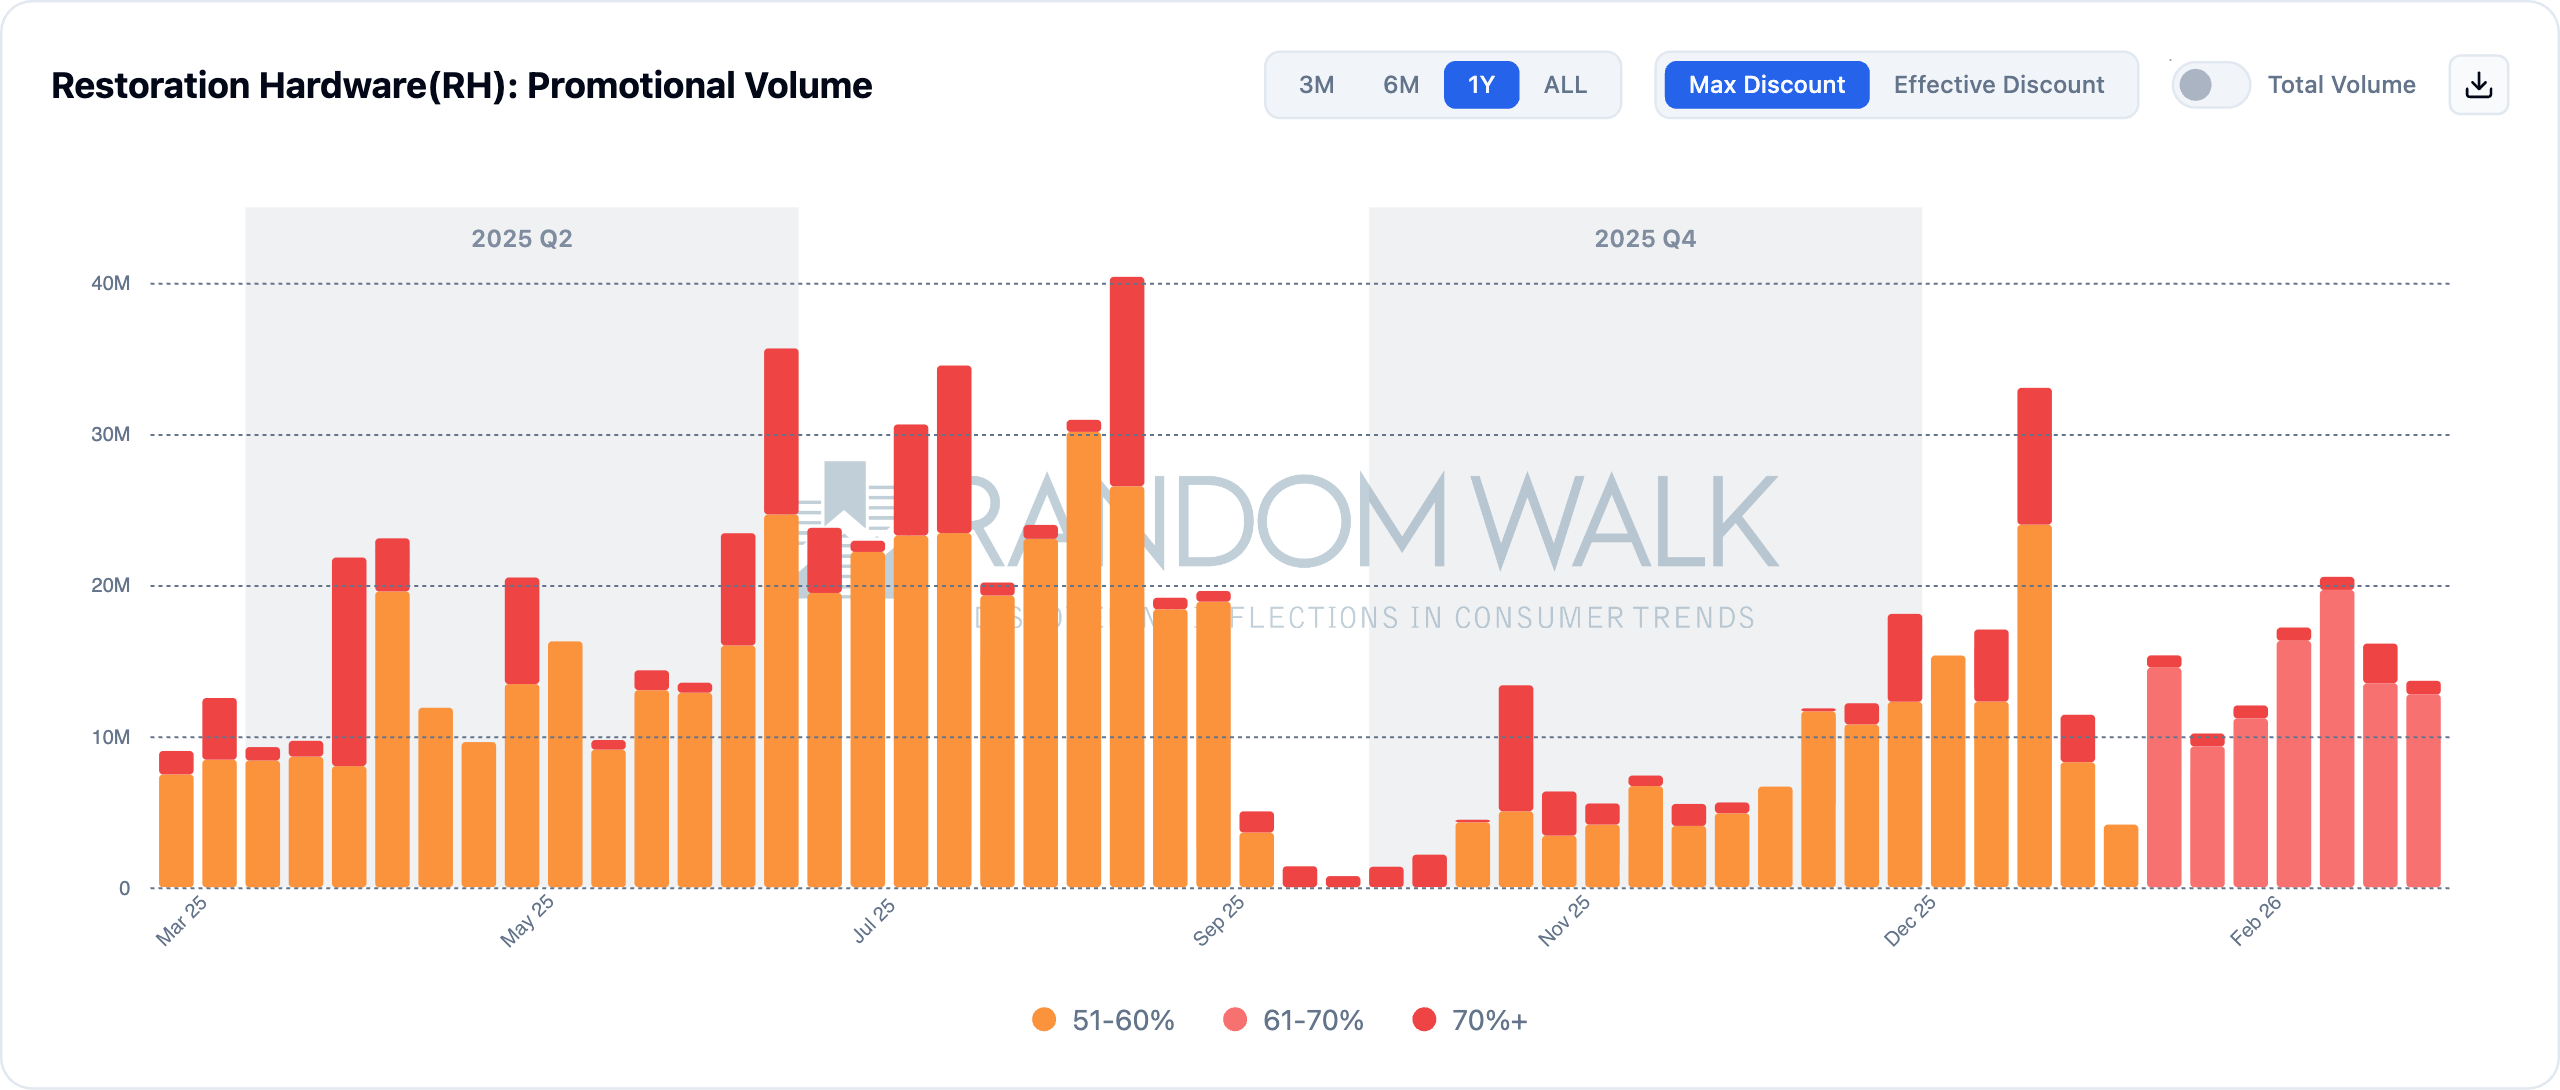
Task: Switch to Effective Discount view
Action: tap(1998, 85)
